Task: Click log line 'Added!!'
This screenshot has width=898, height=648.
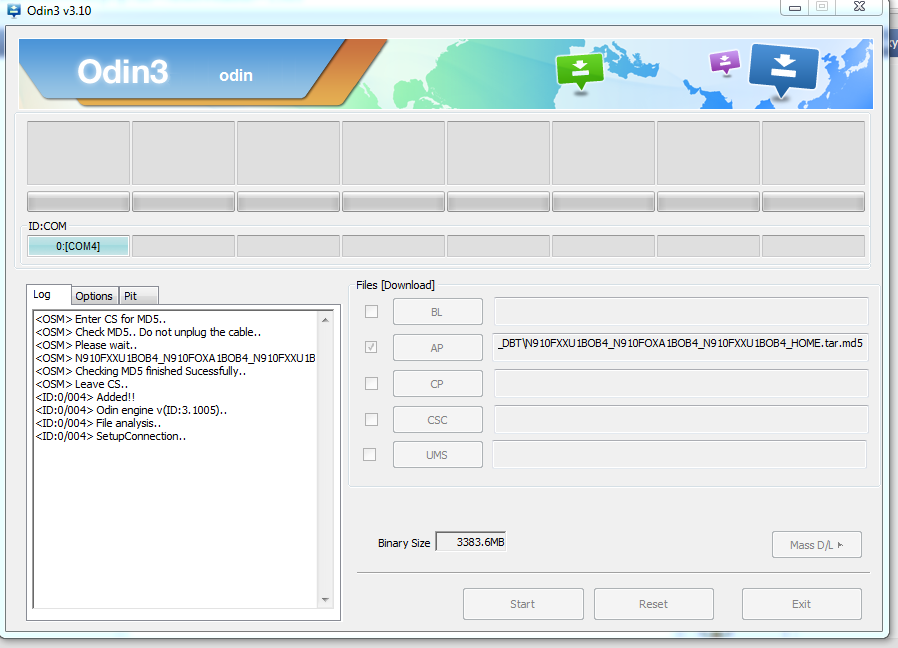Action: click(85, 397)
